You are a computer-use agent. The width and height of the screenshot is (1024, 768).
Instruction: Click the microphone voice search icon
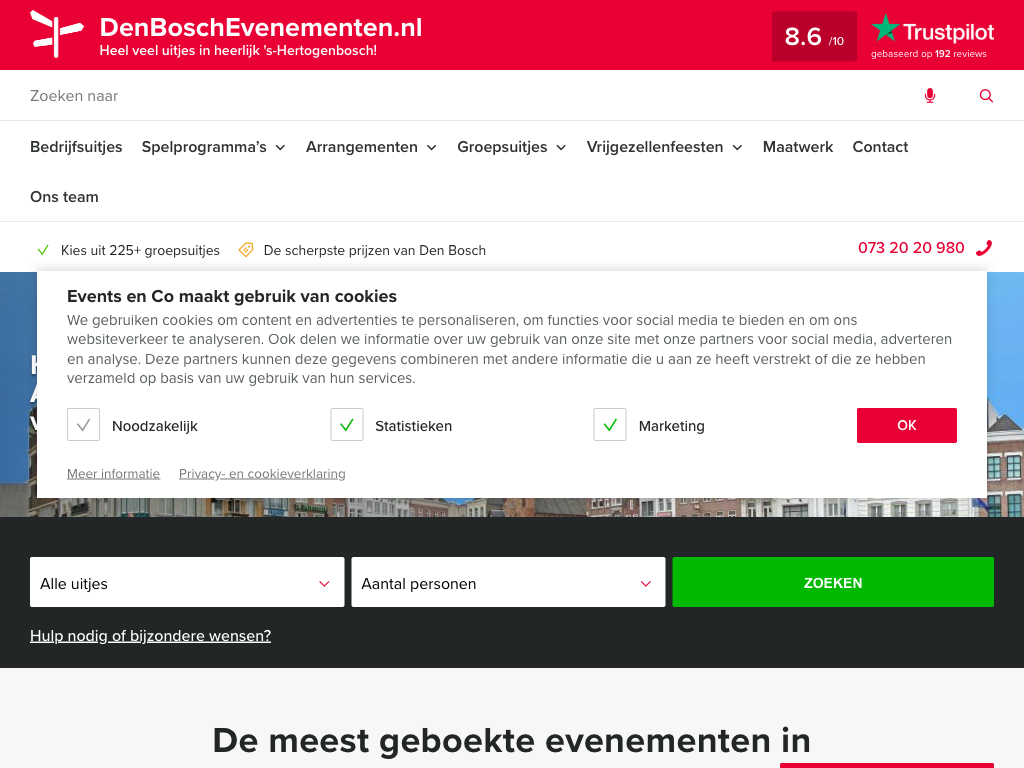pos(930,96)
